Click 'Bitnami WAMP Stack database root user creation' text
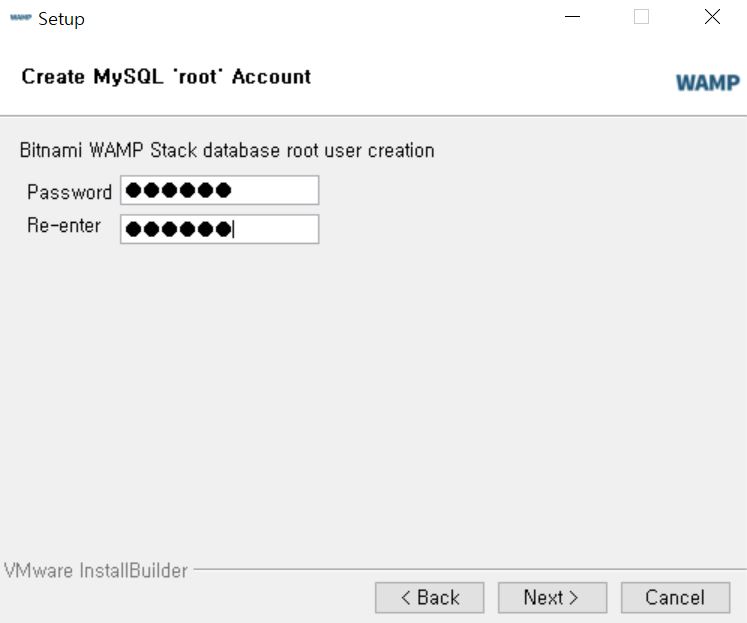The width and height of the screenshot is (747, 623). tap(227, 151)
